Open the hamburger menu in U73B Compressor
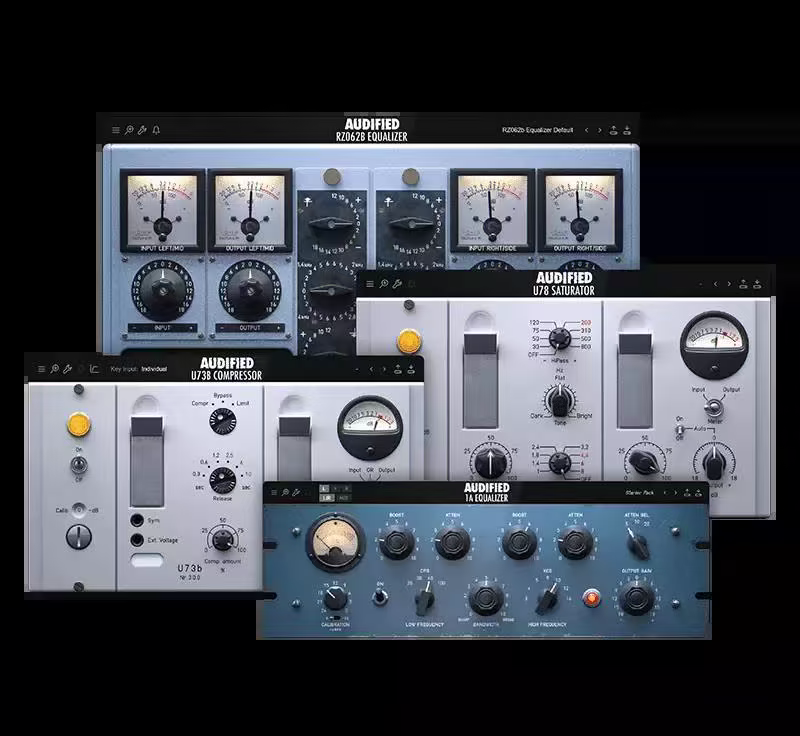 click(x=41, y=369)
